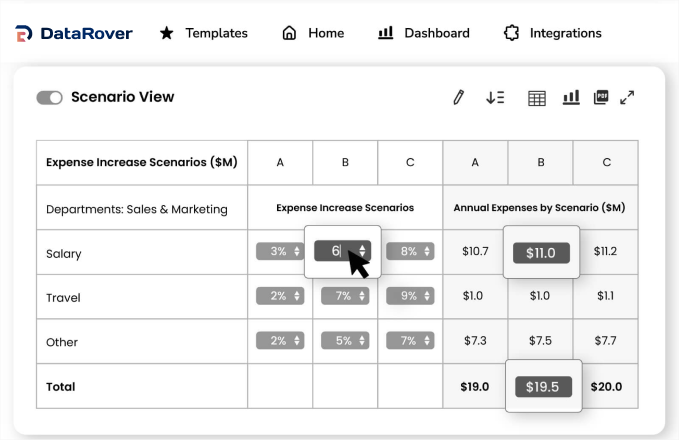Open Salary scenario A 3% selector
This screenshot has width=679, height=440.
coord(280,252)
